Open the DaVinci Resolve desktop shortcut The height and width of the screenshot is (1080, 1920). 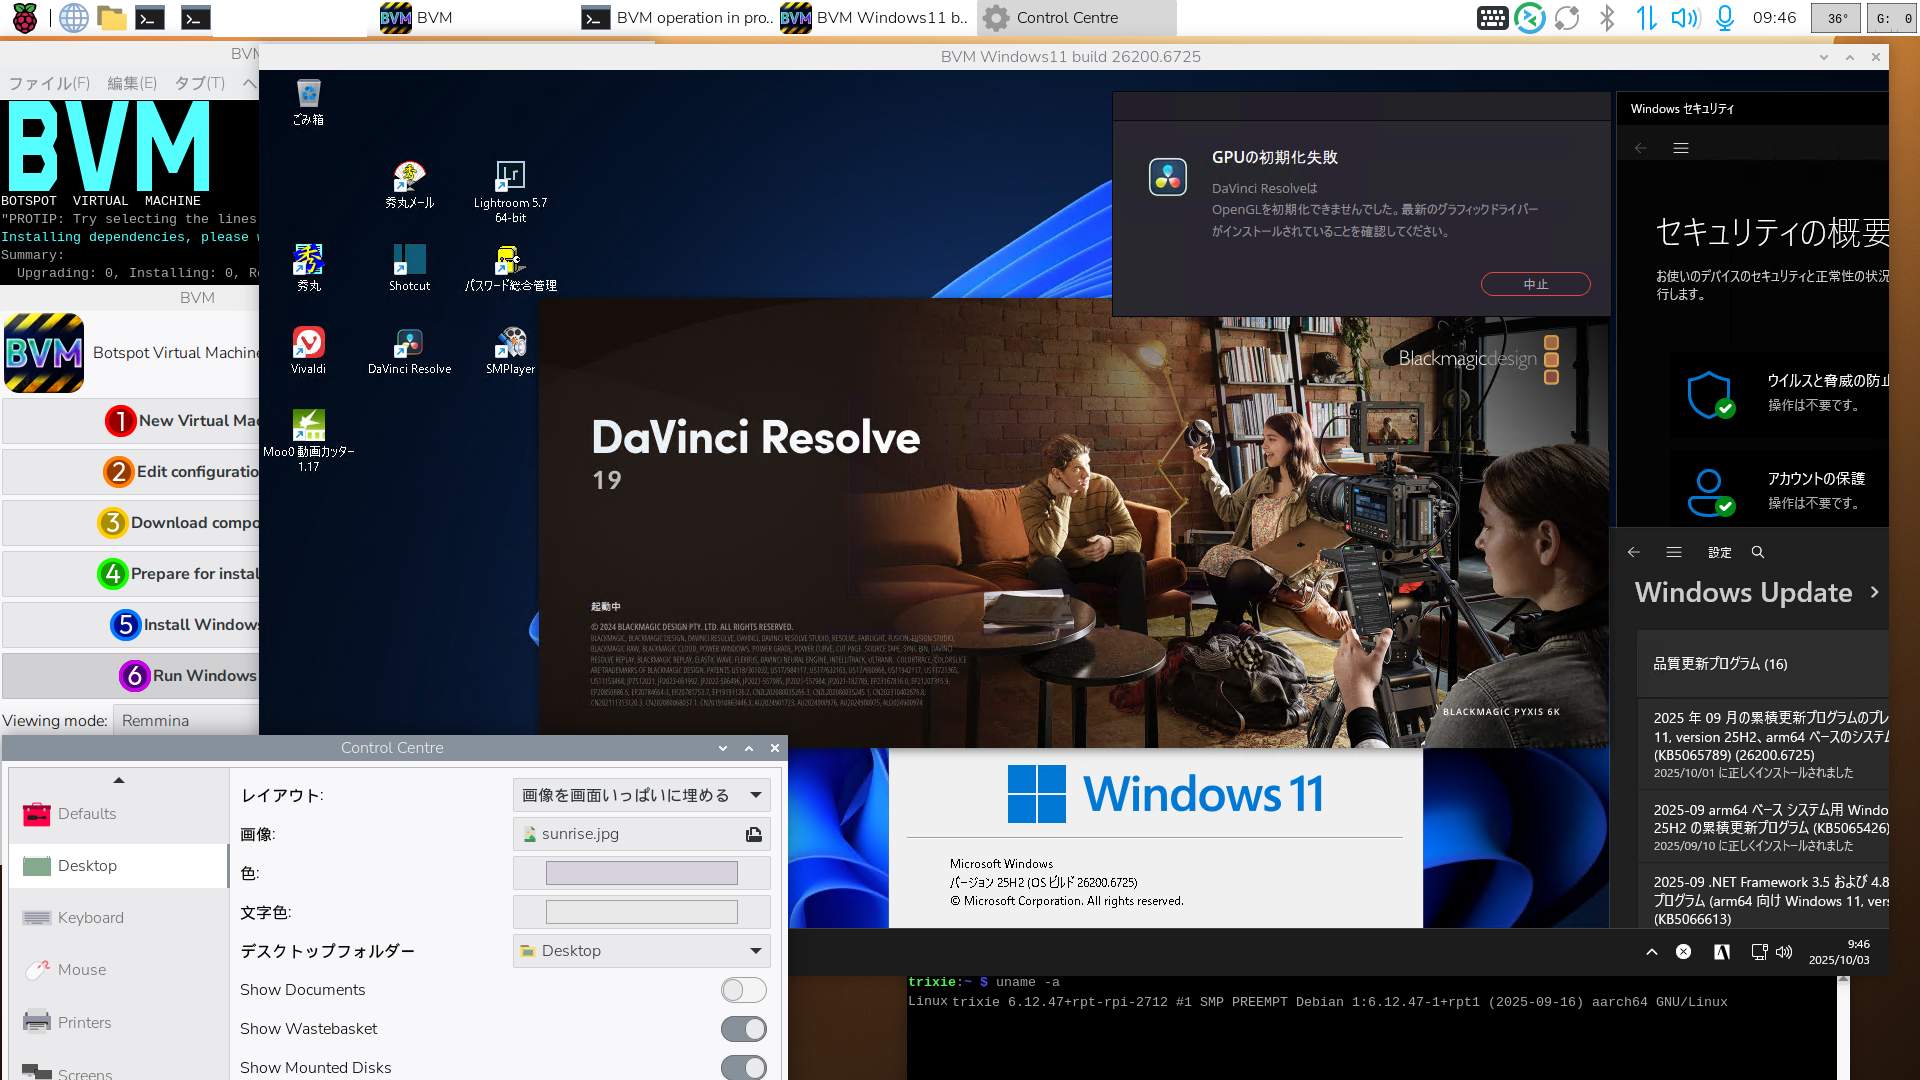(409, 346)
